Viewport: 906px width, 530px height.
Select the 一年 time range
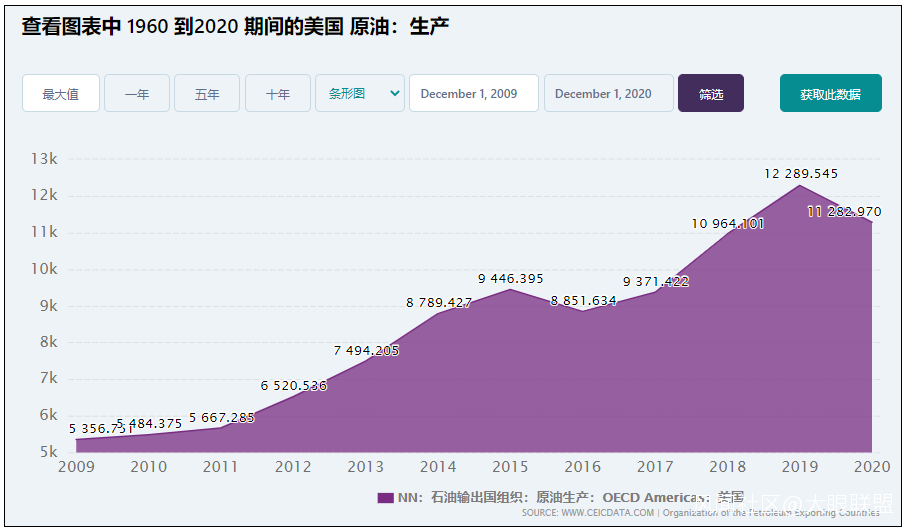coord(137,93)
